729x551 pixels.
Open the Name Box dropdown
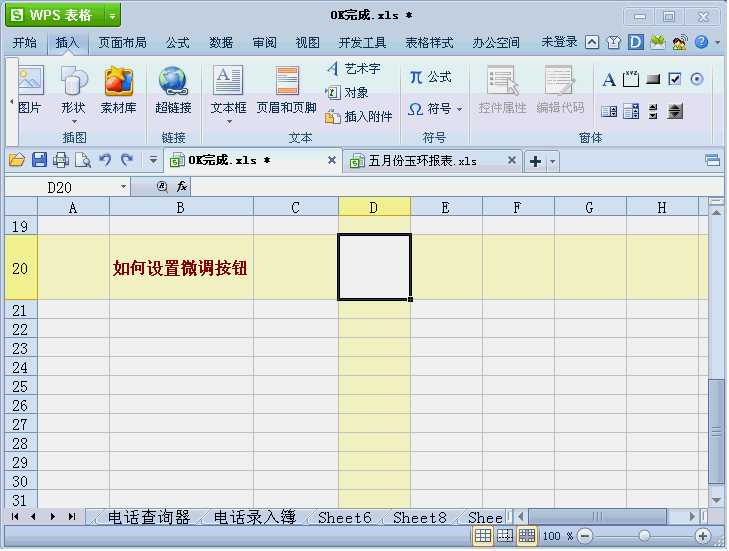(123, 187)
